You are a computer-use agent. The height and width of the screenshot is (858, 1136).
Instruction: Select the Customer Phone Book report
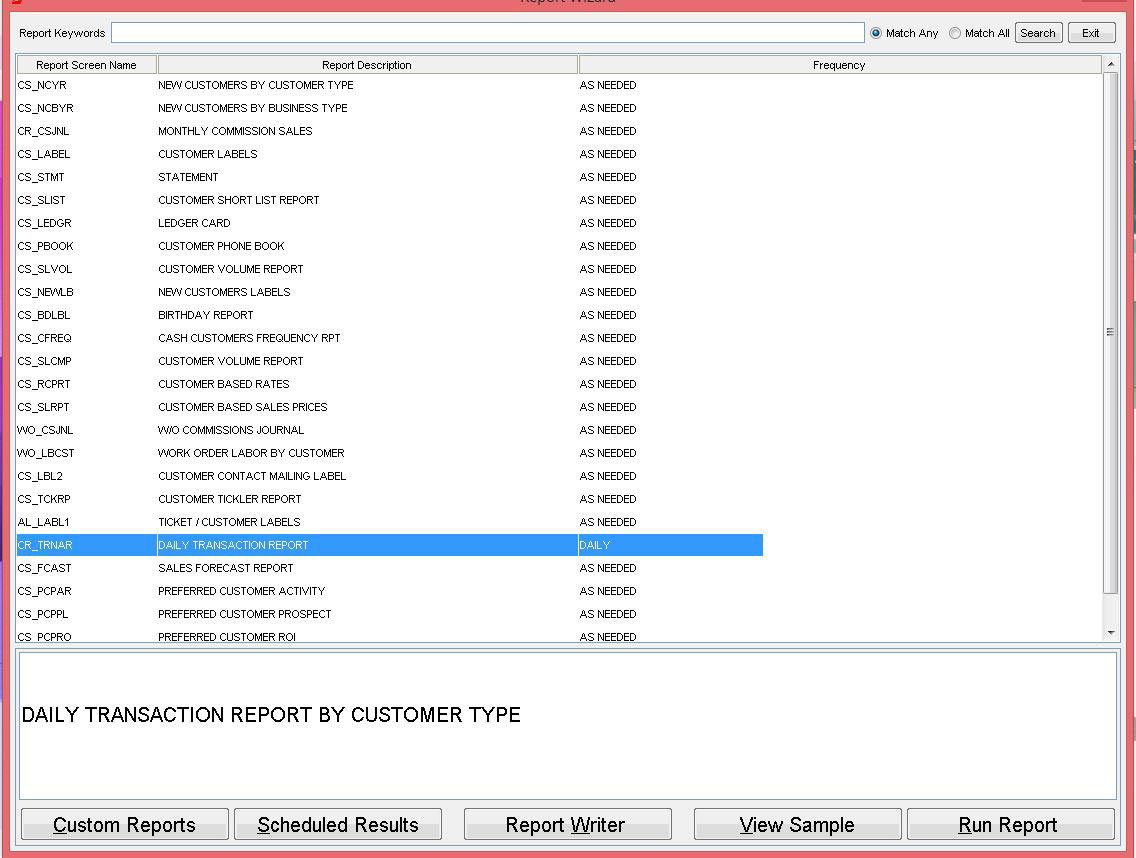tap(221, 246)
